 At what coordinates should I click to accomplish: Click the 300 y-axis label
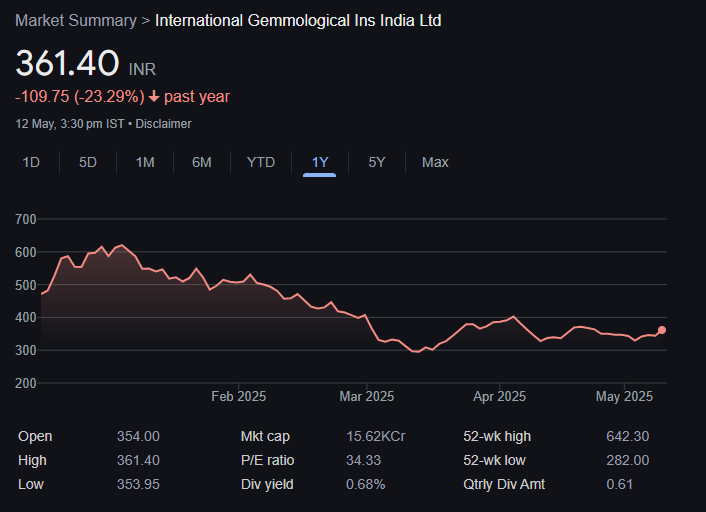click(x=26, y=350)
